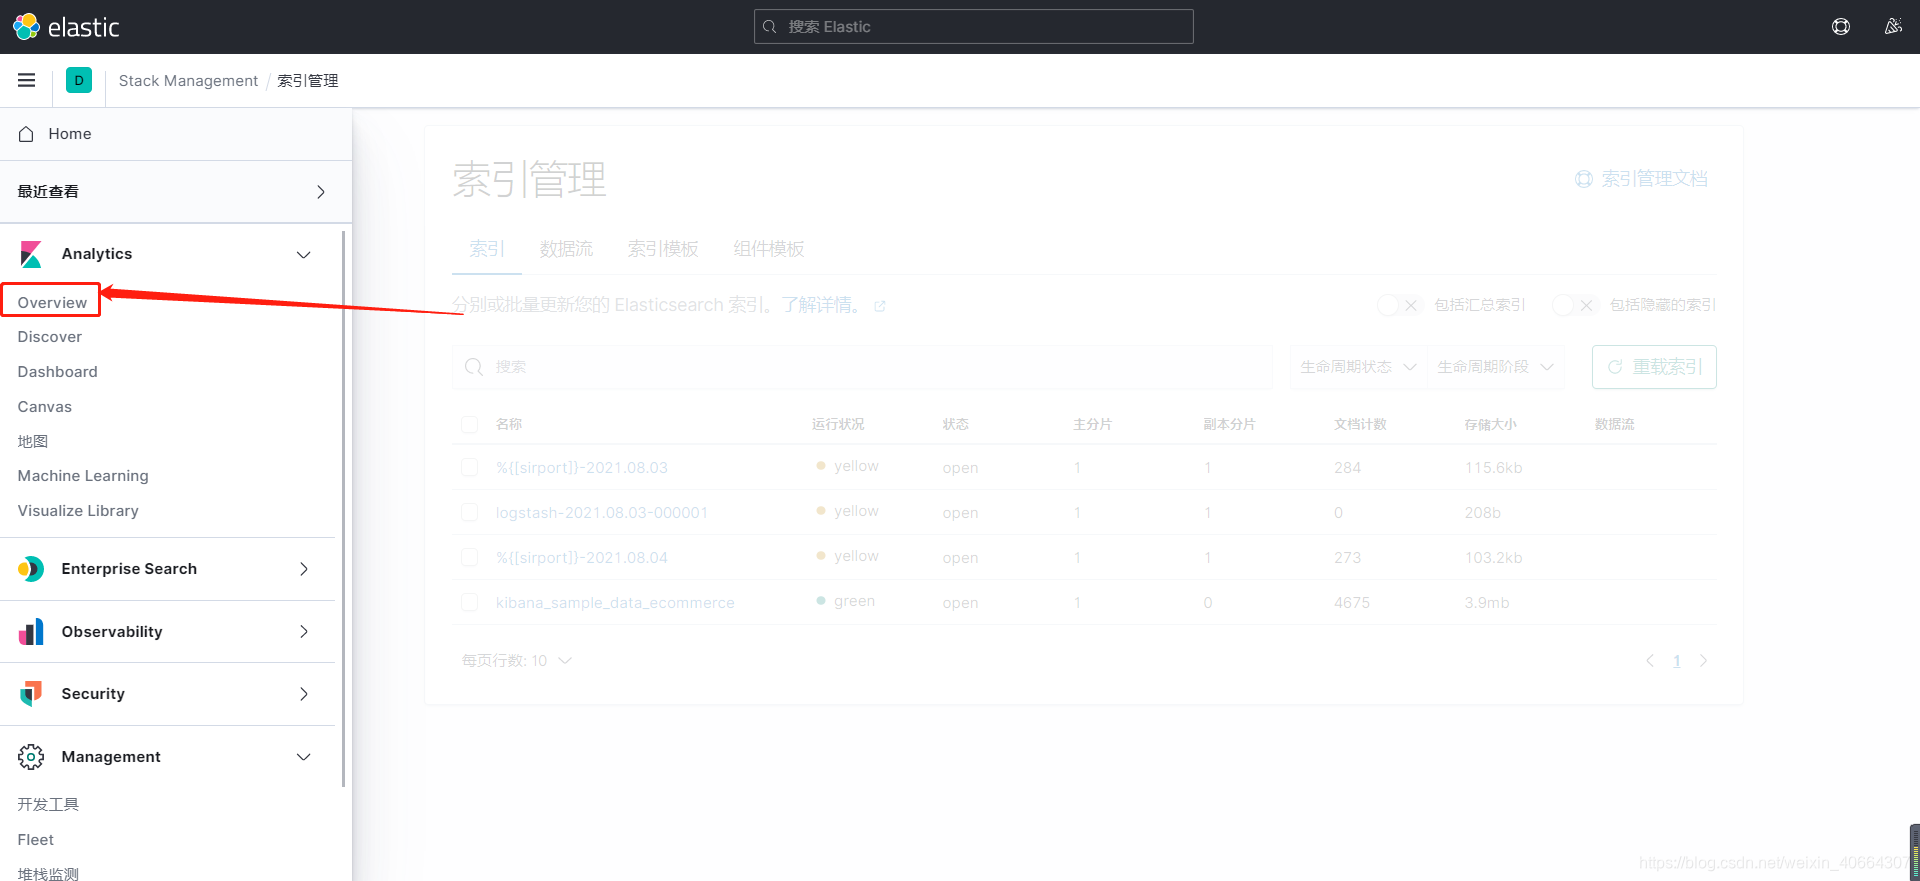Switch to the 索引模板 tab
1920x881 pixels.
click(x=663, y=249)
